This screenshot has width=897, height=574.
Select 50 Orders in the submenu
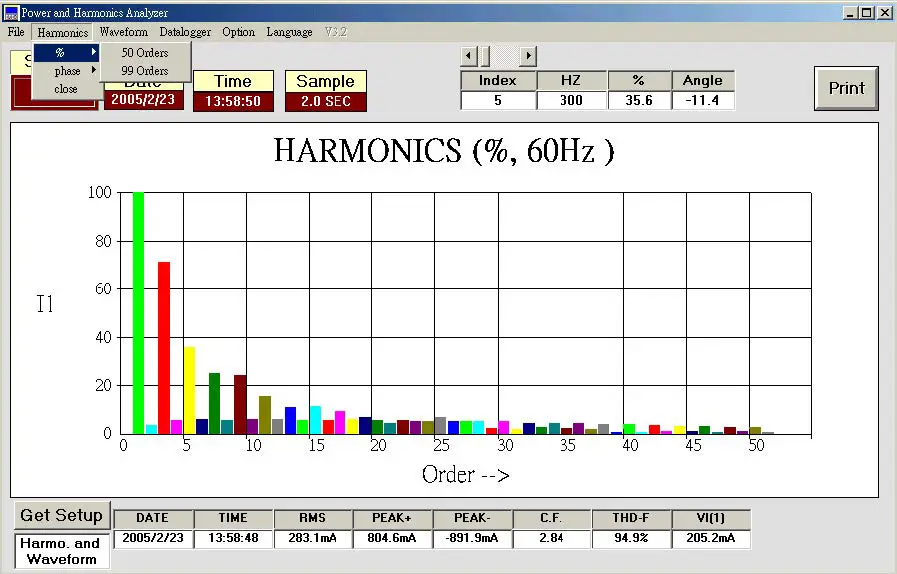coord(145,53)
